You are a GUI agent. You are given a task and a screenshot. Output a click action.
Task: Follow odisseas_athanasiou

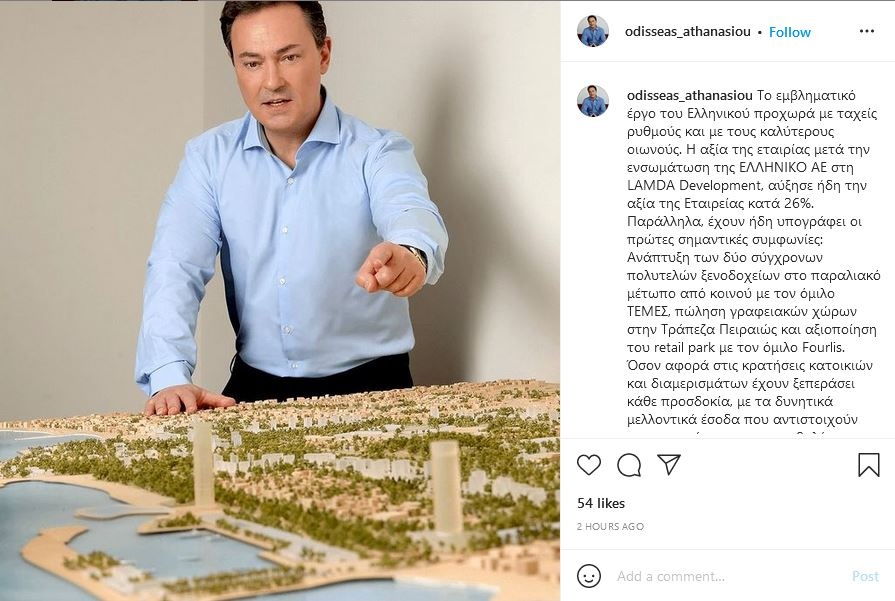click(x=789, y=32)
